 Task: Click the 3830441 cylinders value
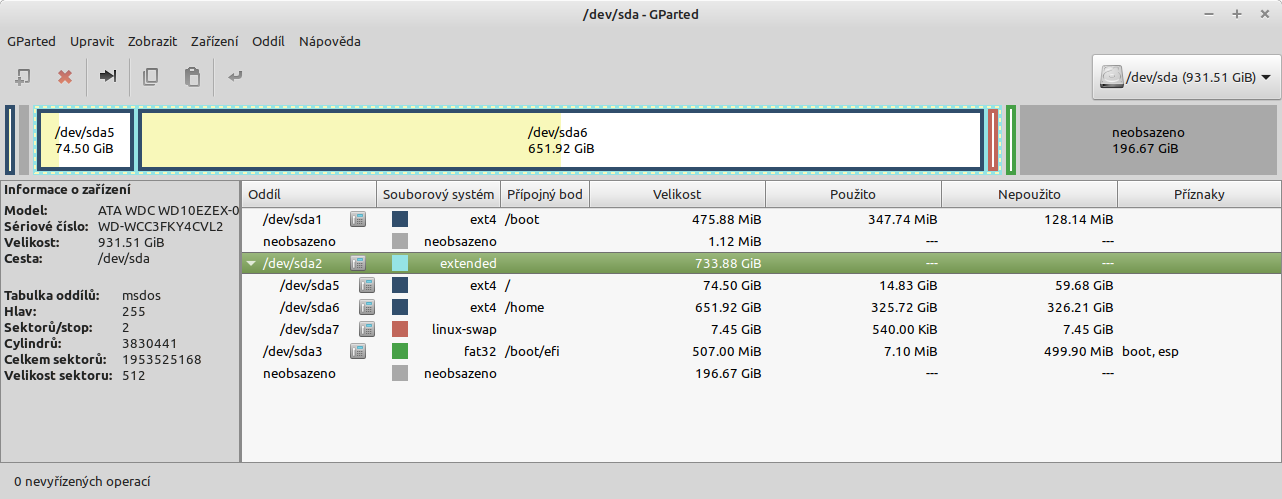coord(149,343)
